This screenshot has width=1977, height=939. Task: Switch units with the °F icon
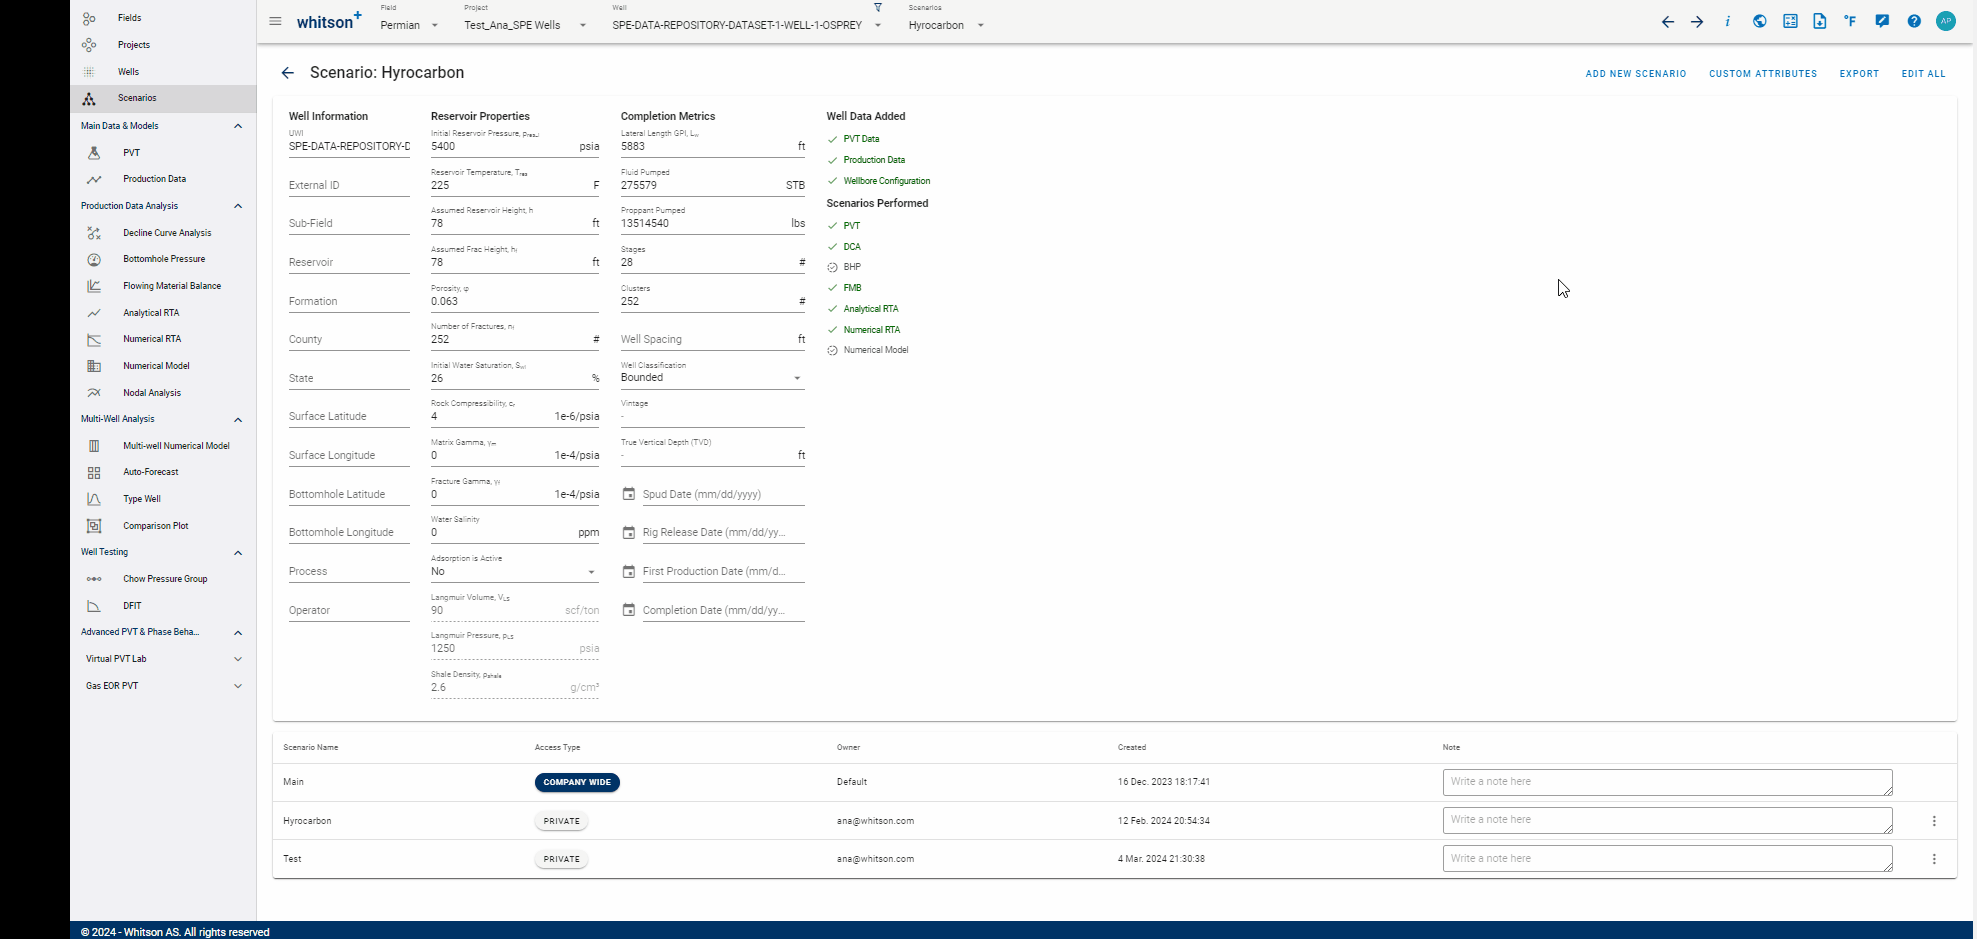(1851, 21)
